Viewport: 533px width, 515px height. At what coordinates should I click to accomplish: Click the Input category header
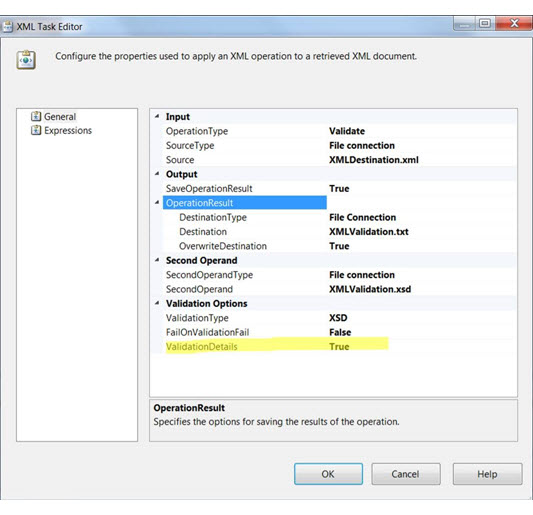(177, 117)
